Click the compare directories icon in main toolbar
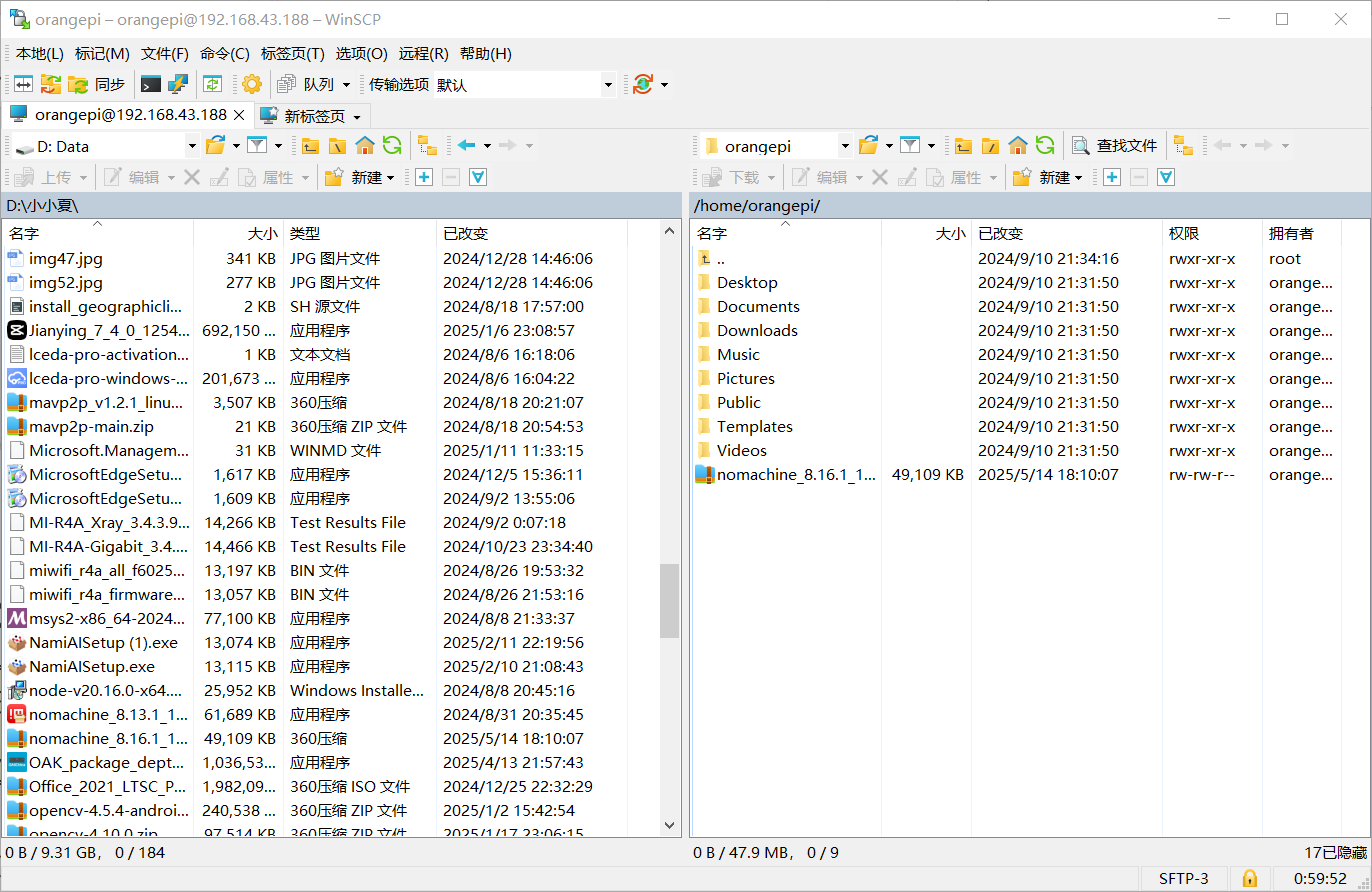This screenshot has width=1372, height=892. (x=23, y=85)
